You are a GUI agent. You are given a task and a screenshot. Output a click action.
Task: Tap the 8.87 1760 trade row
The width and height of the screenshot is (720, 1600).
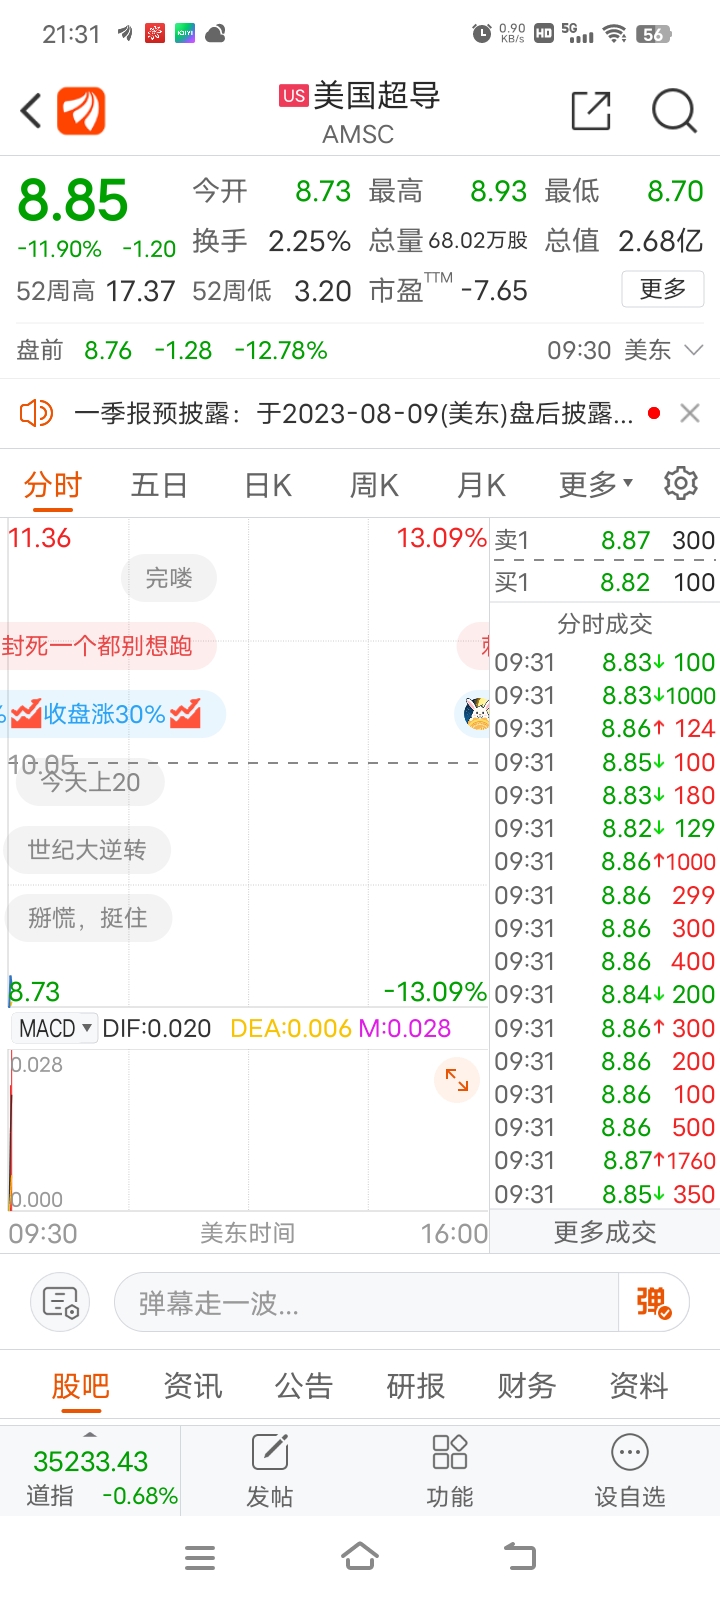coord(605,1160)
